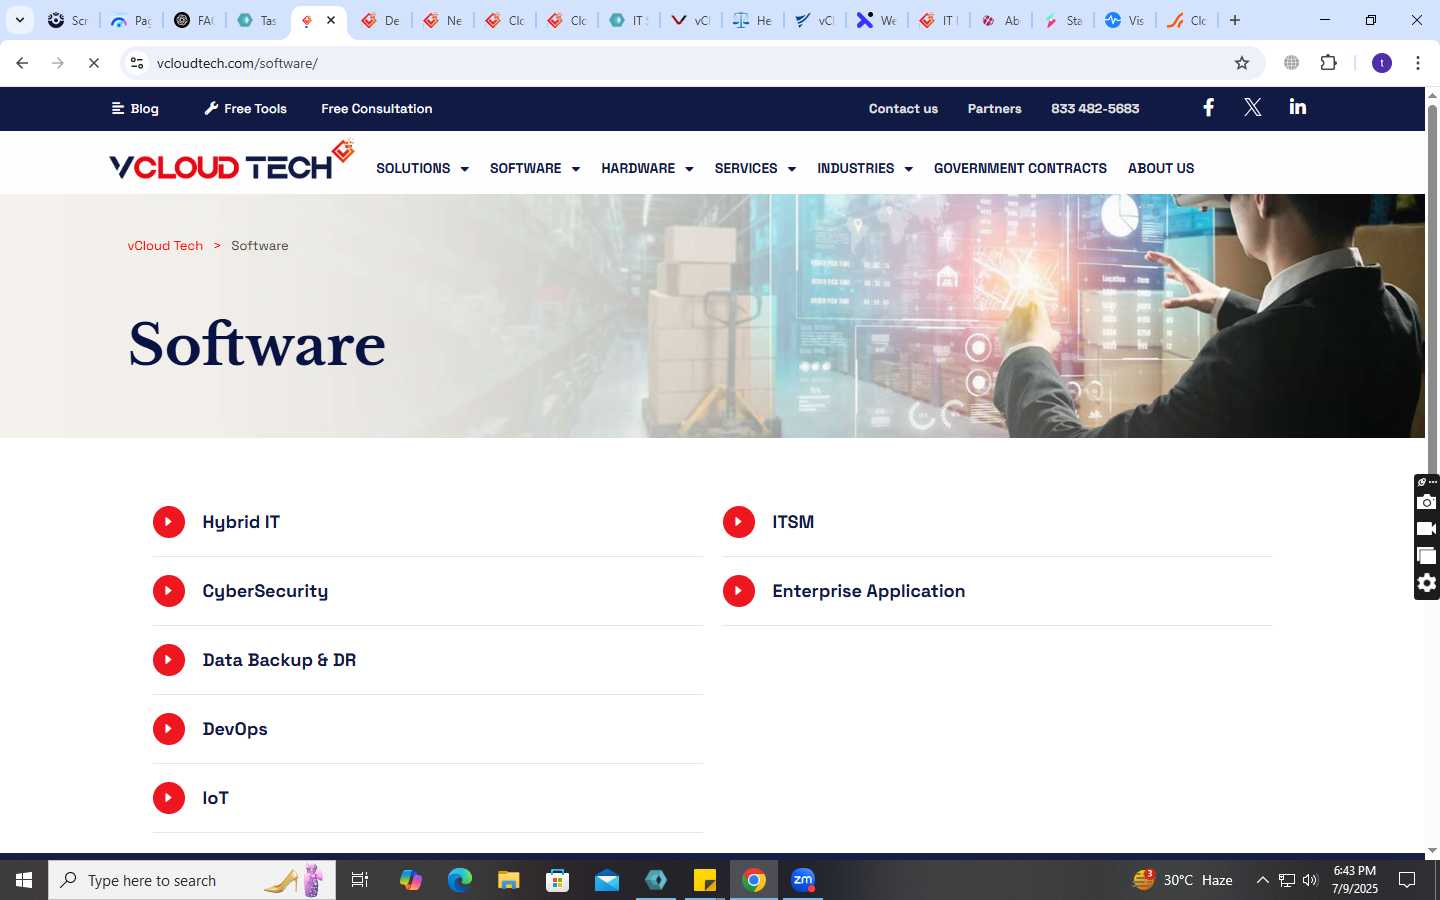Open File Explorer from the taskbar
The image size is (1440, 900).
(508, 880)
